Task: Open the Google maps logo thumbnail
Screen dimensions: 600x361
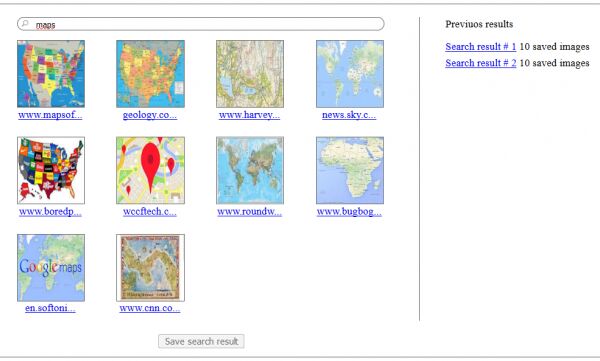Action: click(x=51, y=268)
